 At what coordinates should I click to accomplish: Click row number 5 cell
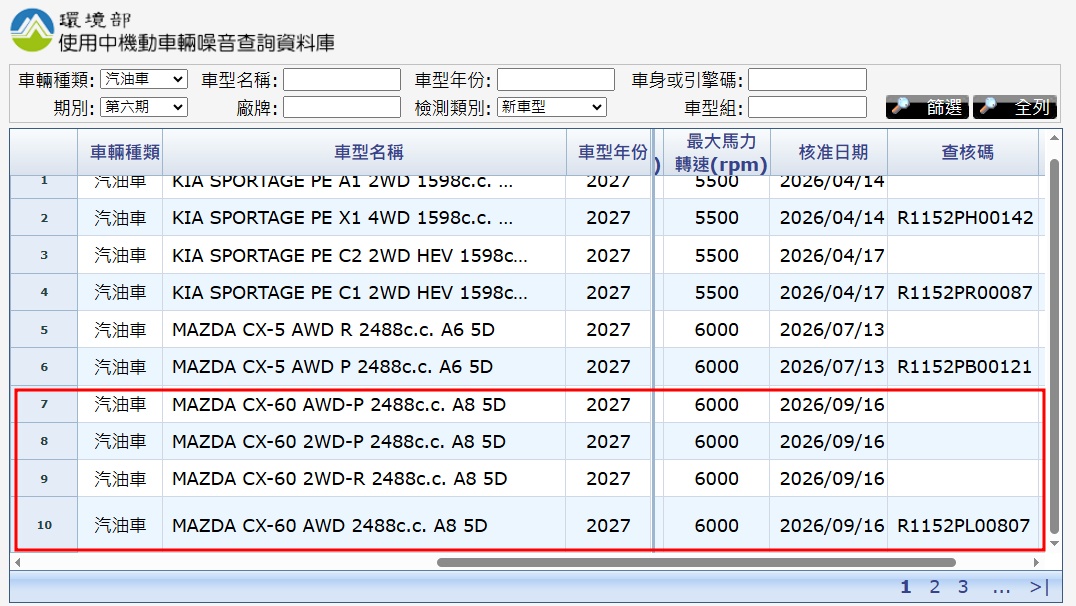point(44,329)
